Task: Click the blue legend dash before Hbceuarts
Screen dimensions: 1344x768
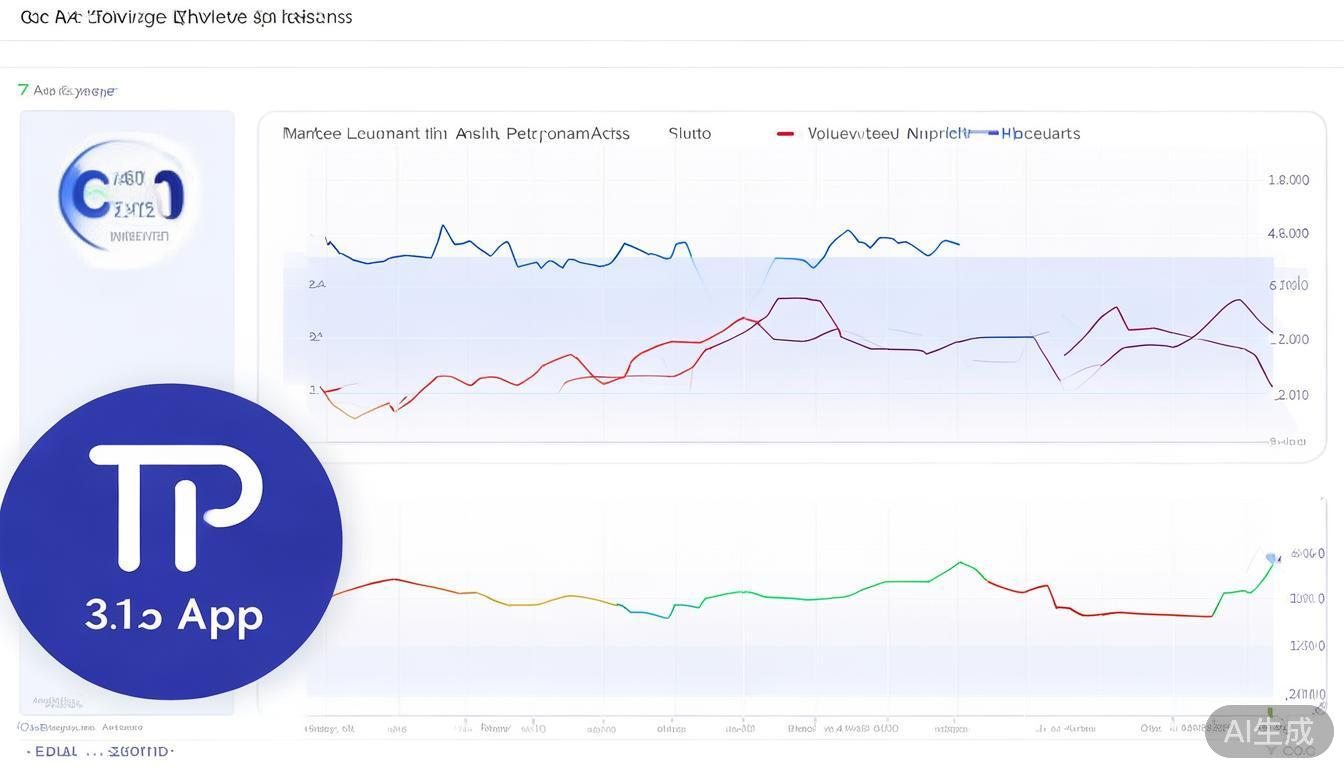Action: pos(991,133)
